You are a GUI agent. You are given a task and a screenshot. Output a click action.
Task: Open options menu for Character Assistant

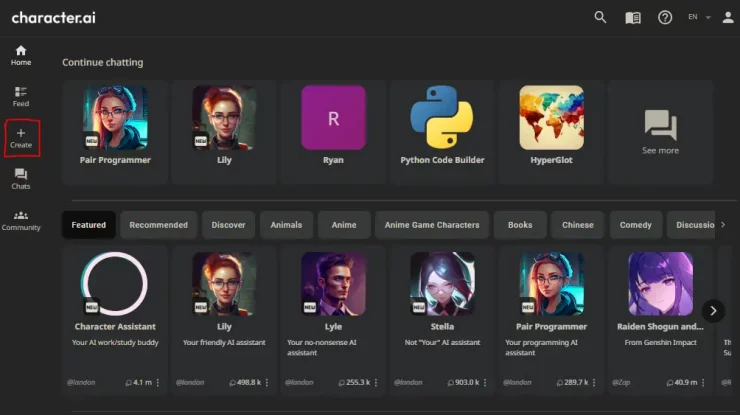click(158, 382)
